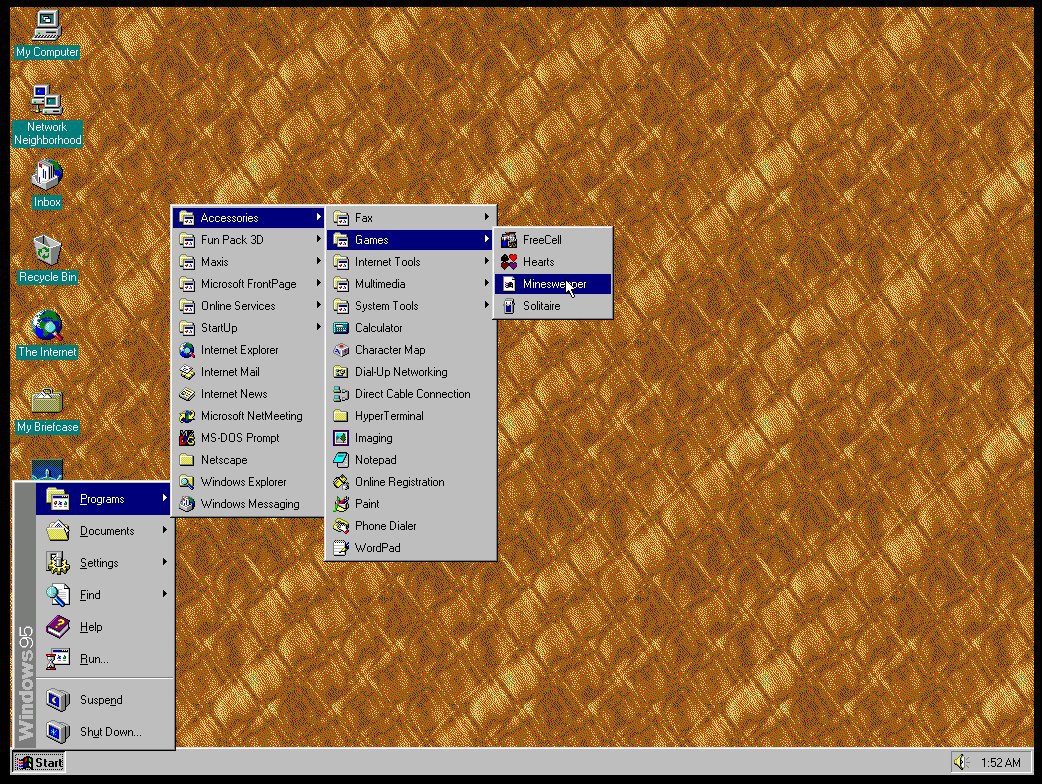1042x784 pixels.
Task: Choose Run... from the Start menu
Action: pos(104,659)
